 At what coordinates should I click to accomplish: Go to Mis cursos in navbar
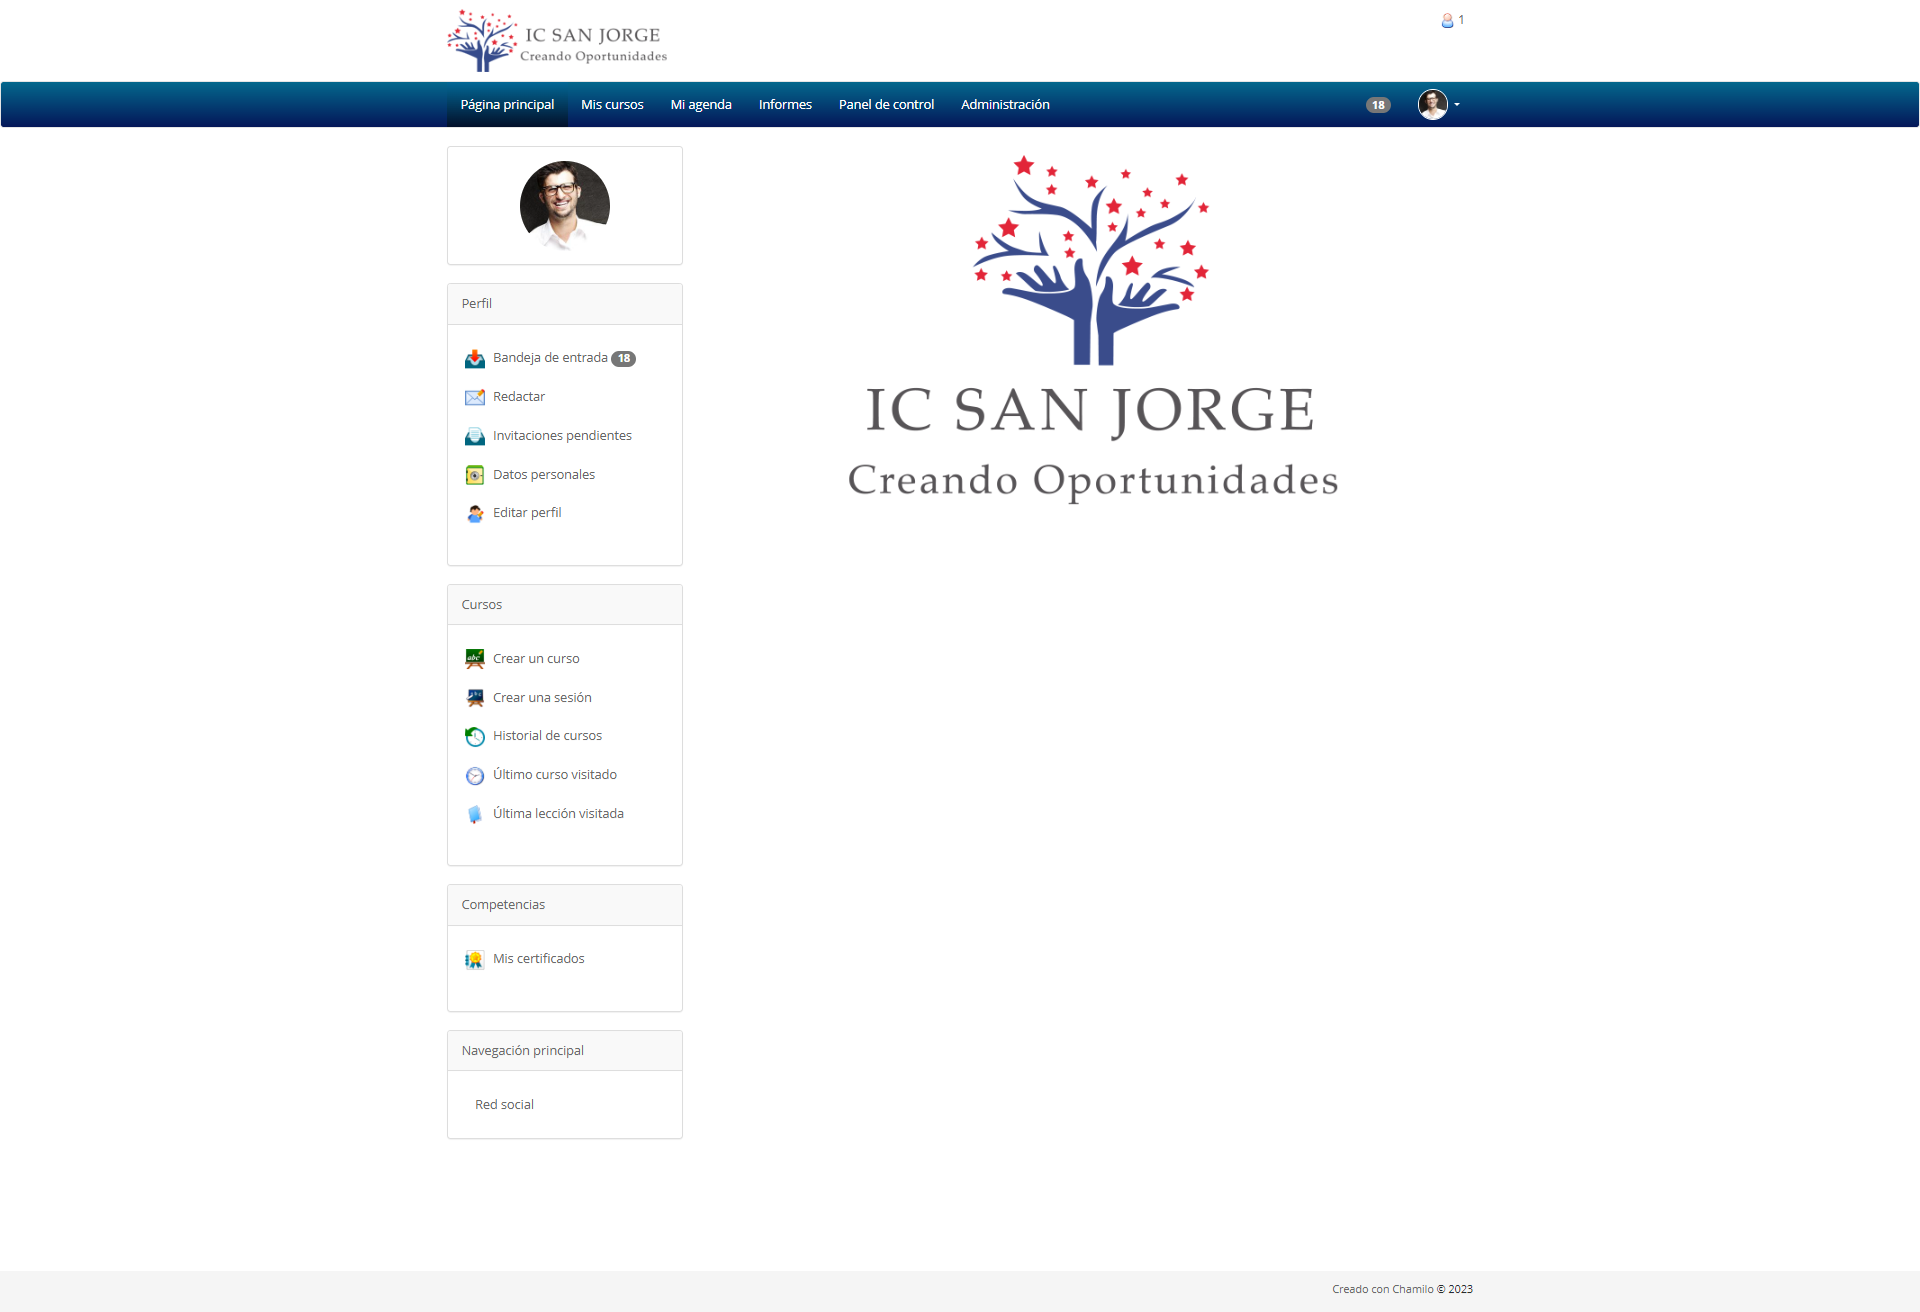click(612, 104)
